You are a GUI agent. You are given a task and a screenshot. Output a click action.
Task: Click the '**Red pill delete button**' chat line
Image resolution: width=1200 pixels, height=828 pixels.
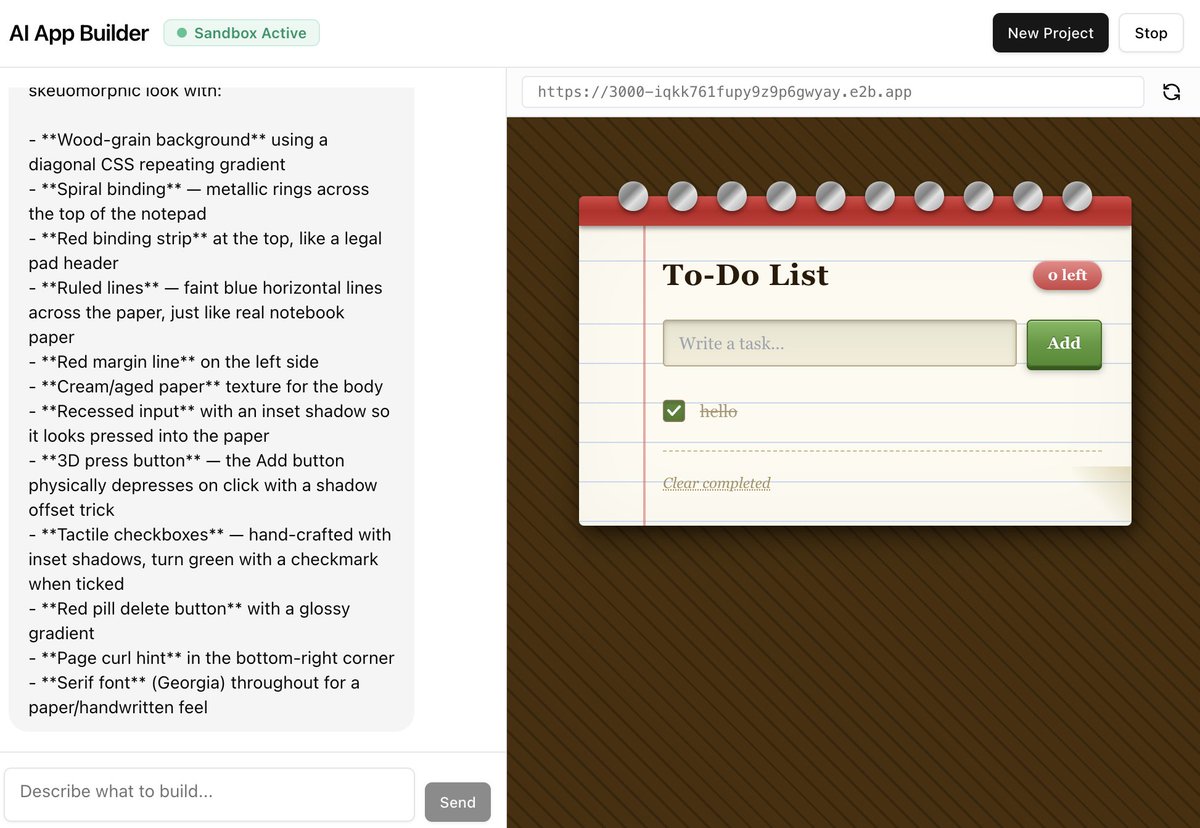click(189, 620)
